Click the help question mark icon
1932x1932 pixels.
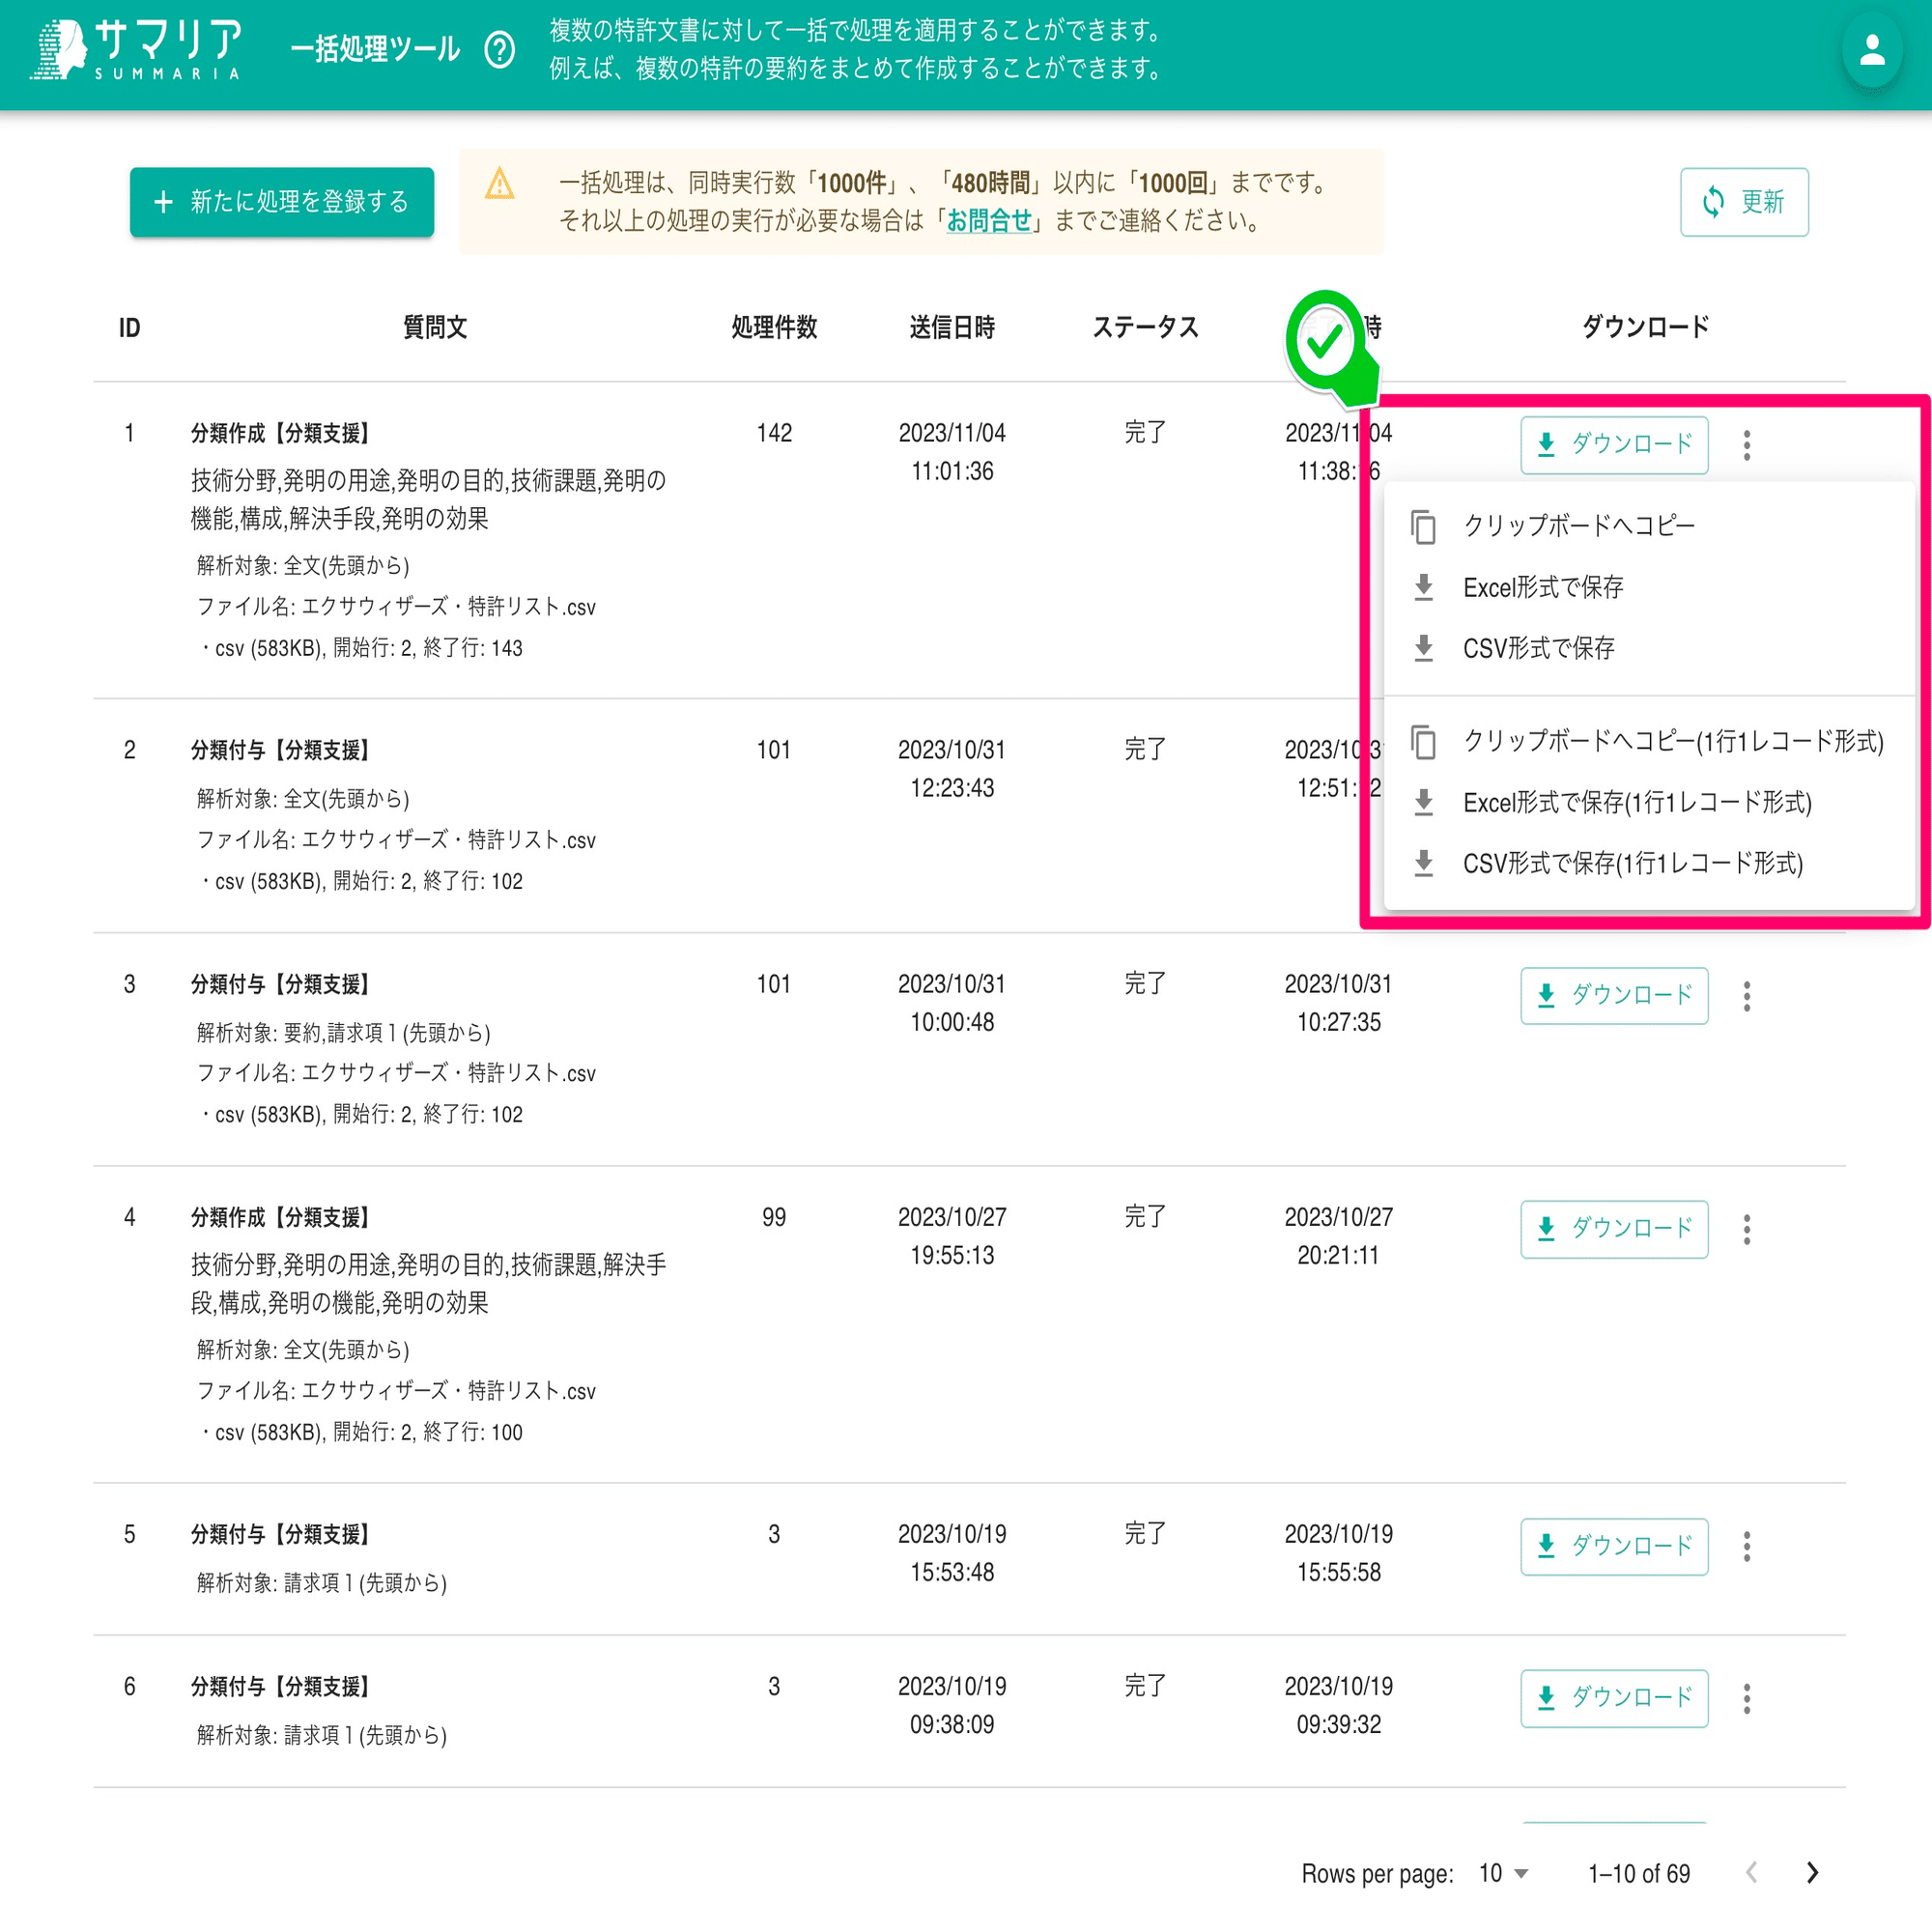tap(499, 49)
